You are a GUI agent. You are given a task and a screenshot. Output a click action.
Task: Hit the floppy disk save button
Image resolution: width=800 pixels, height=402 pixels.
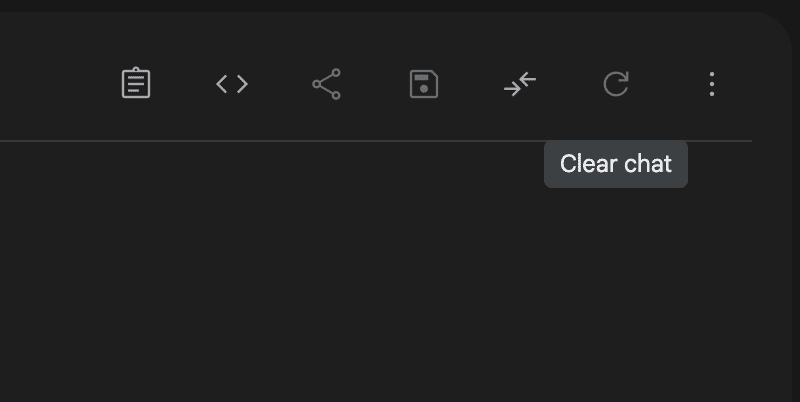(x=424, y=84)
